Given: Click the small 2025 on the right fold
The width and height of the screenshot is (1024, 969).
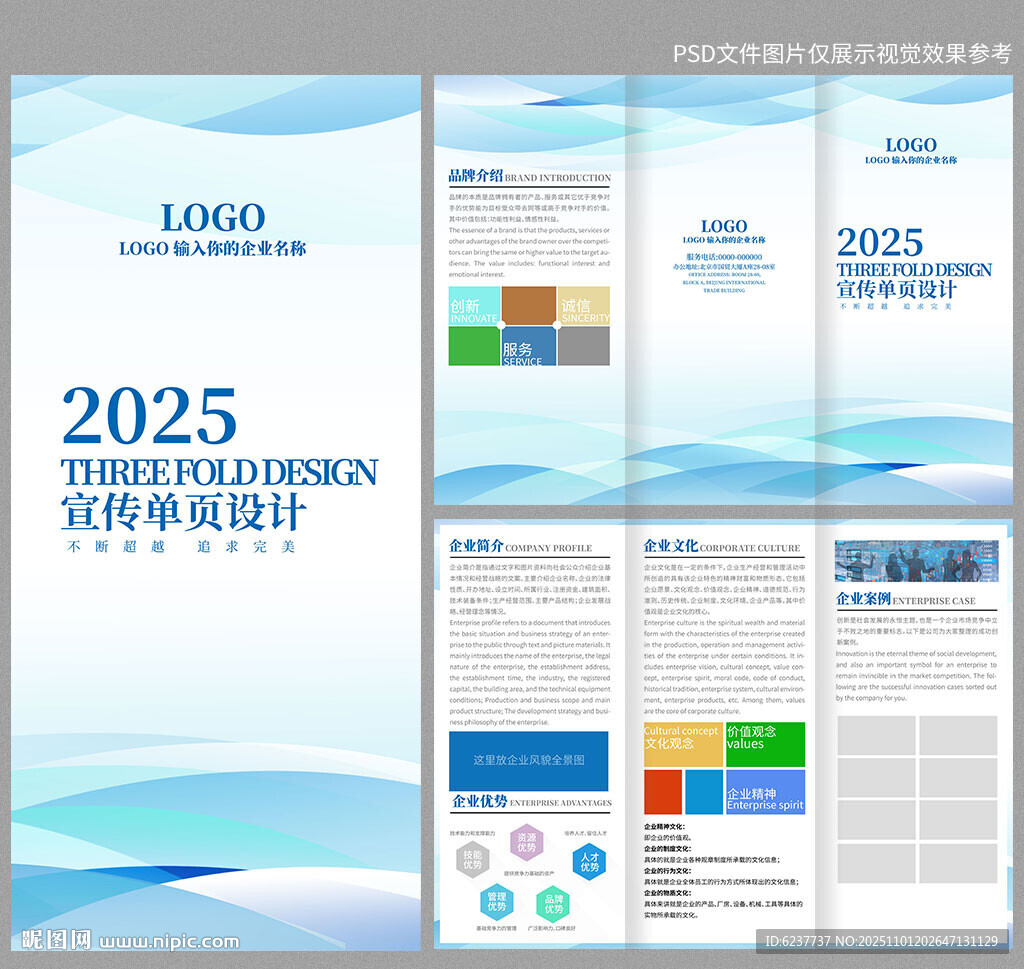Looking at the screenshot, I should pyautogui.click(x=880, y=242).
